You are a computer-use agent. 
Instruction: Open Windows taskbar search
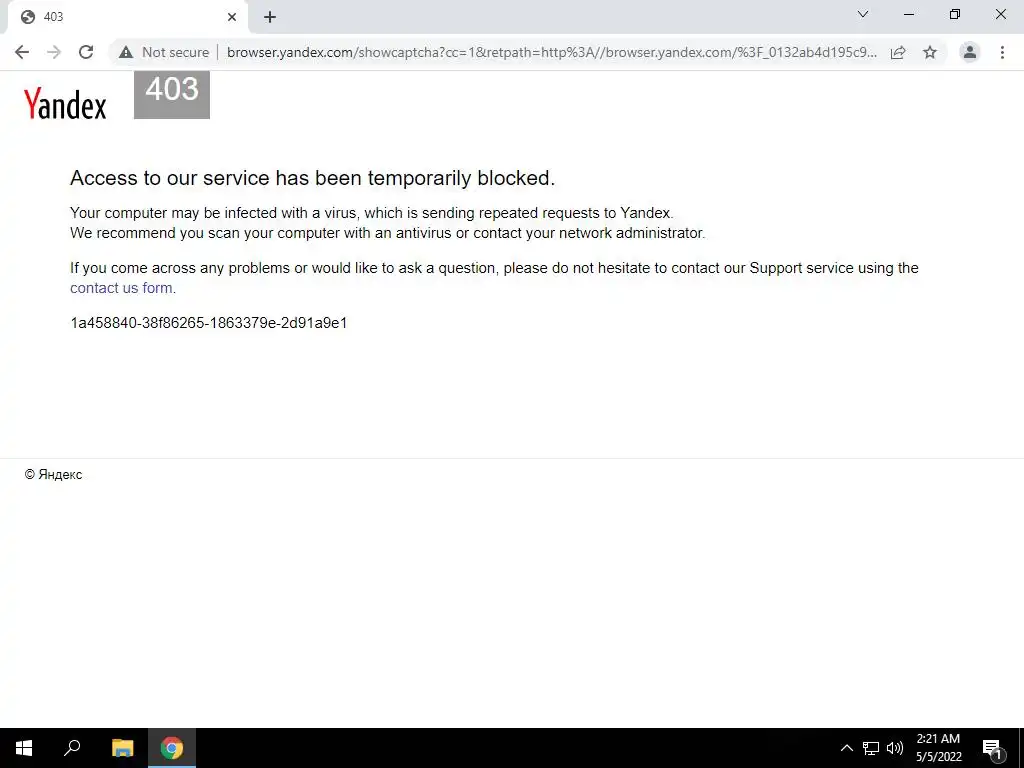pos(72,748)
